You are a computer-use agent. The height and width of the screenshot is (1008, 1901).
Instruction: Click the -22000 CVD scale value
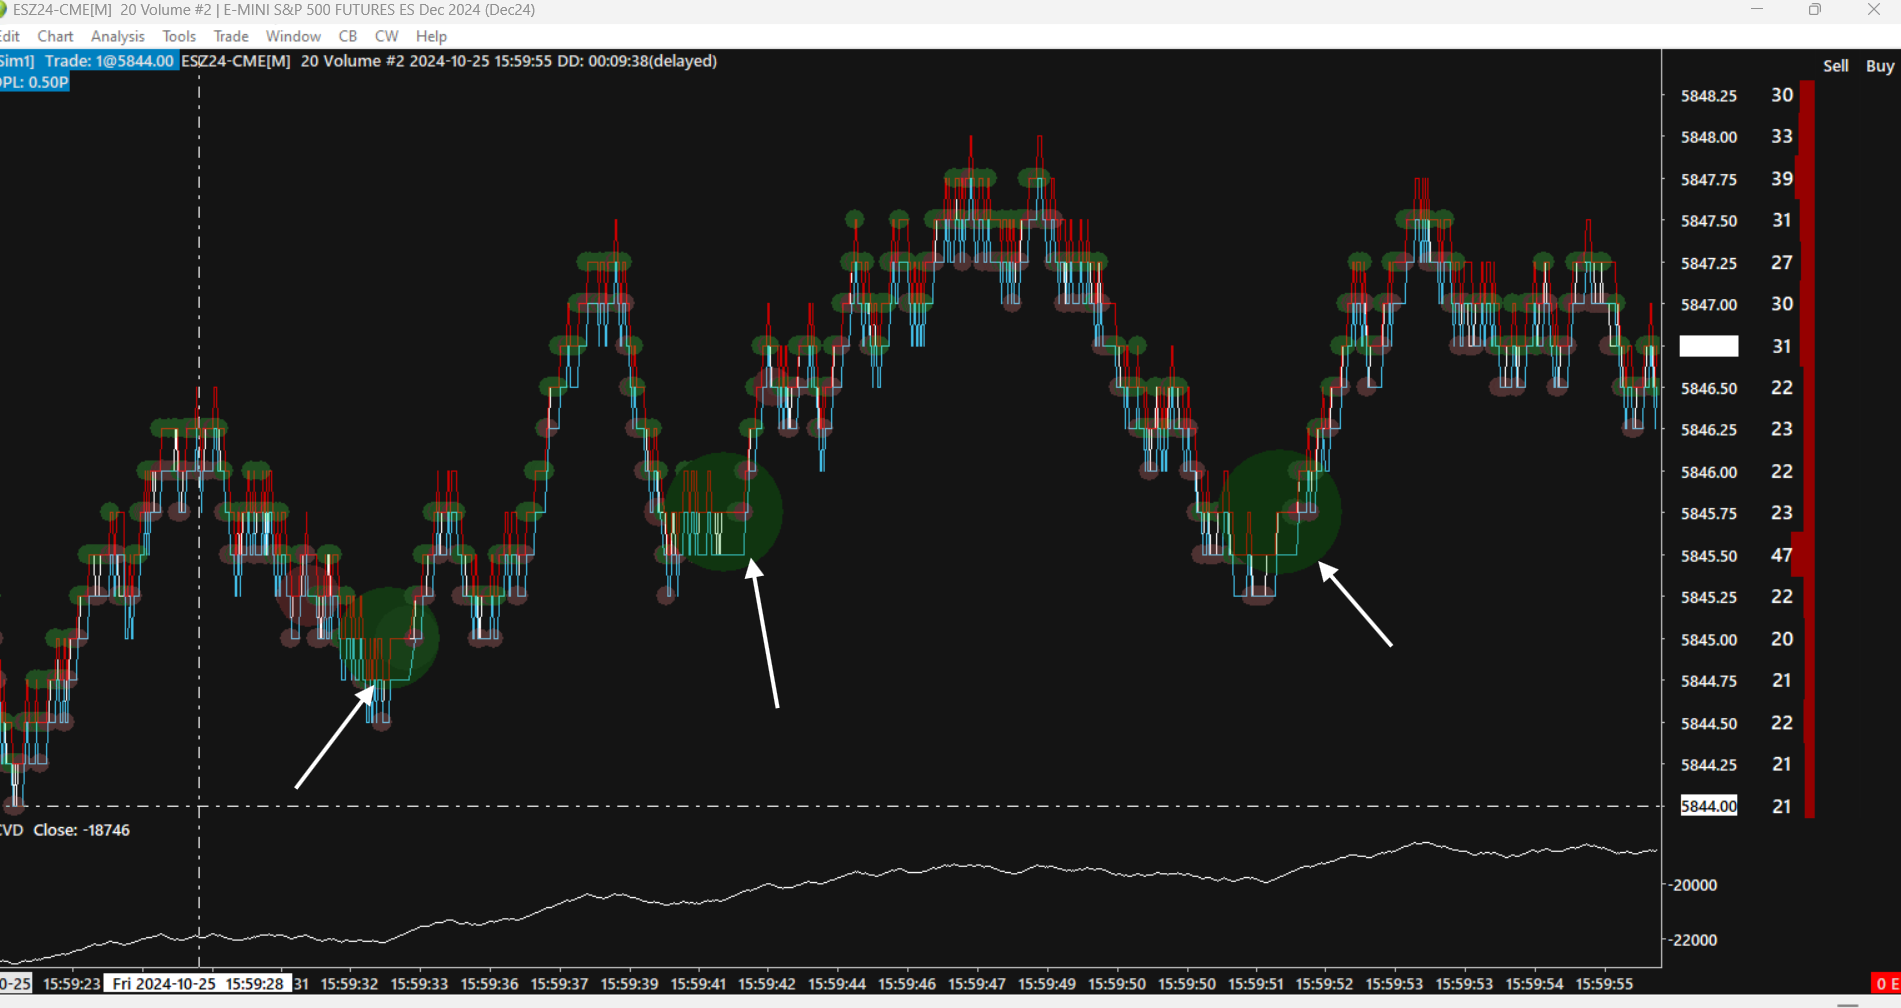coord(1693,940)
